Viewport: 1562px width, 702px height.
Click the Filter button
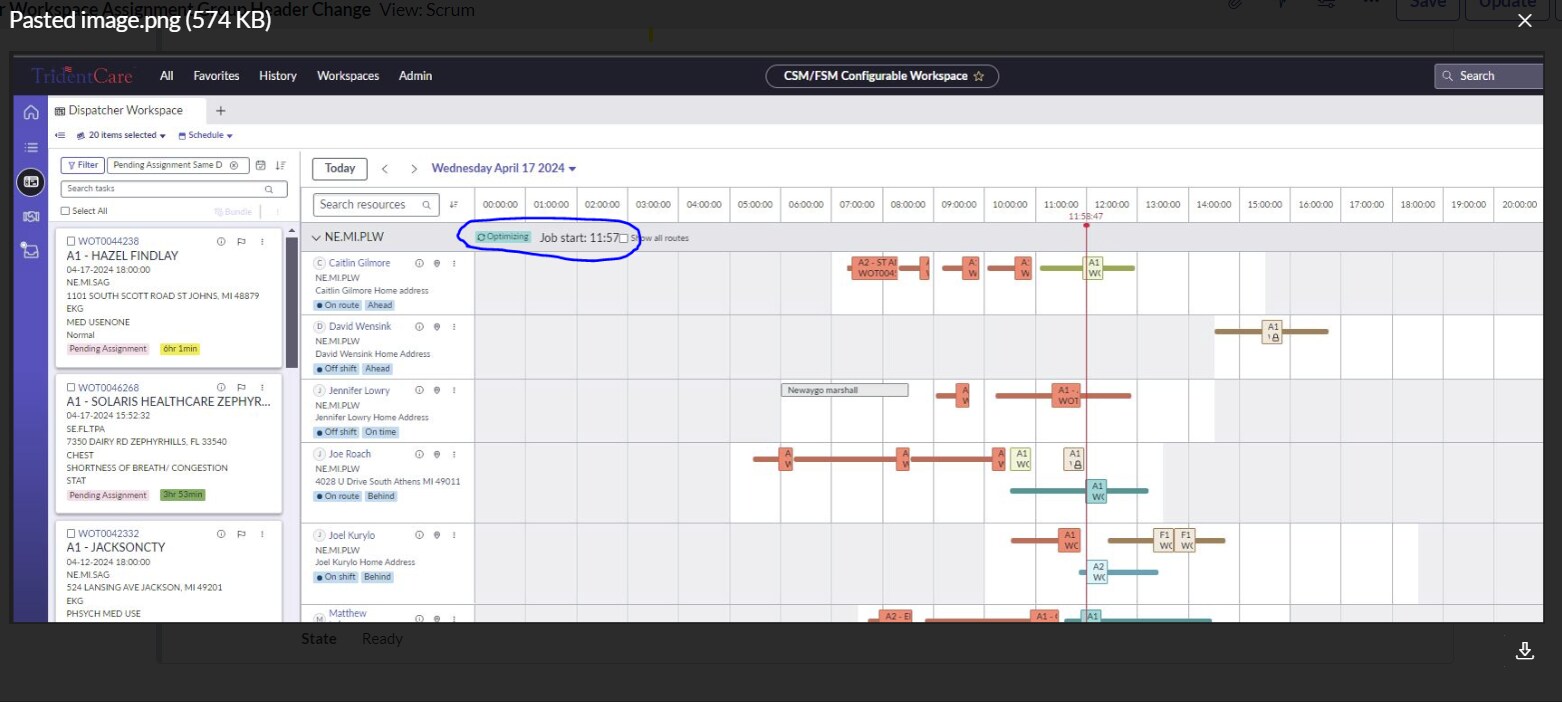pyautogui.click(x=82, y=165)
